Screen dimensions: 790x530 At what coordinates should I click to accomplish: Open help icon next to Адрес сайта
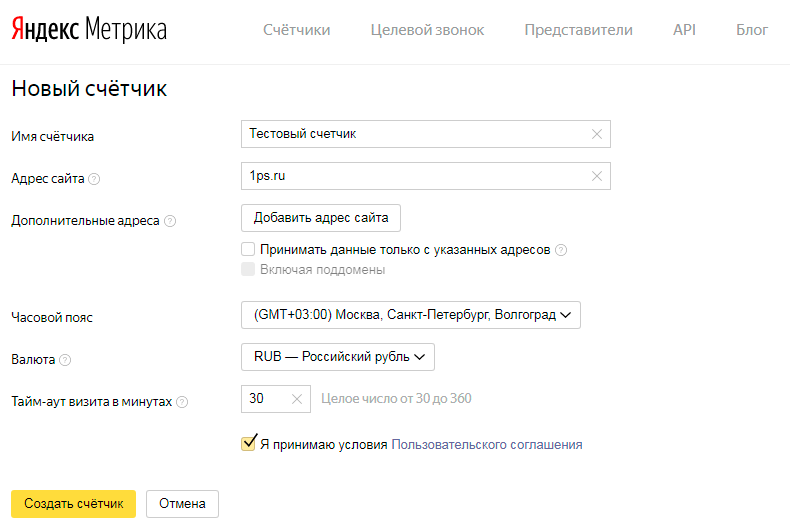94,179
